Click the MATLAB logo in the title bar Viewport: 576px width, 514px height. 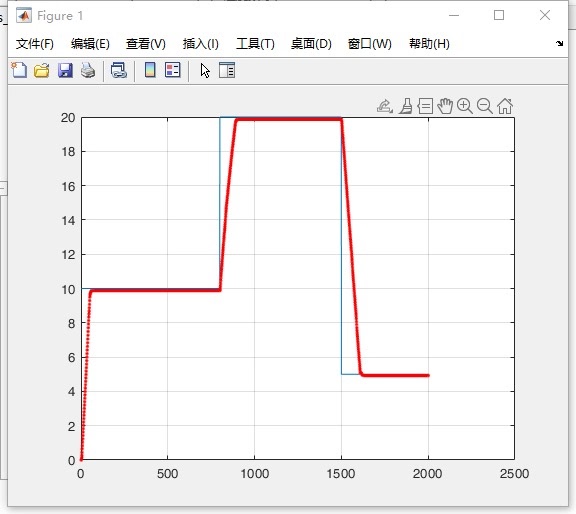point(24,15)
